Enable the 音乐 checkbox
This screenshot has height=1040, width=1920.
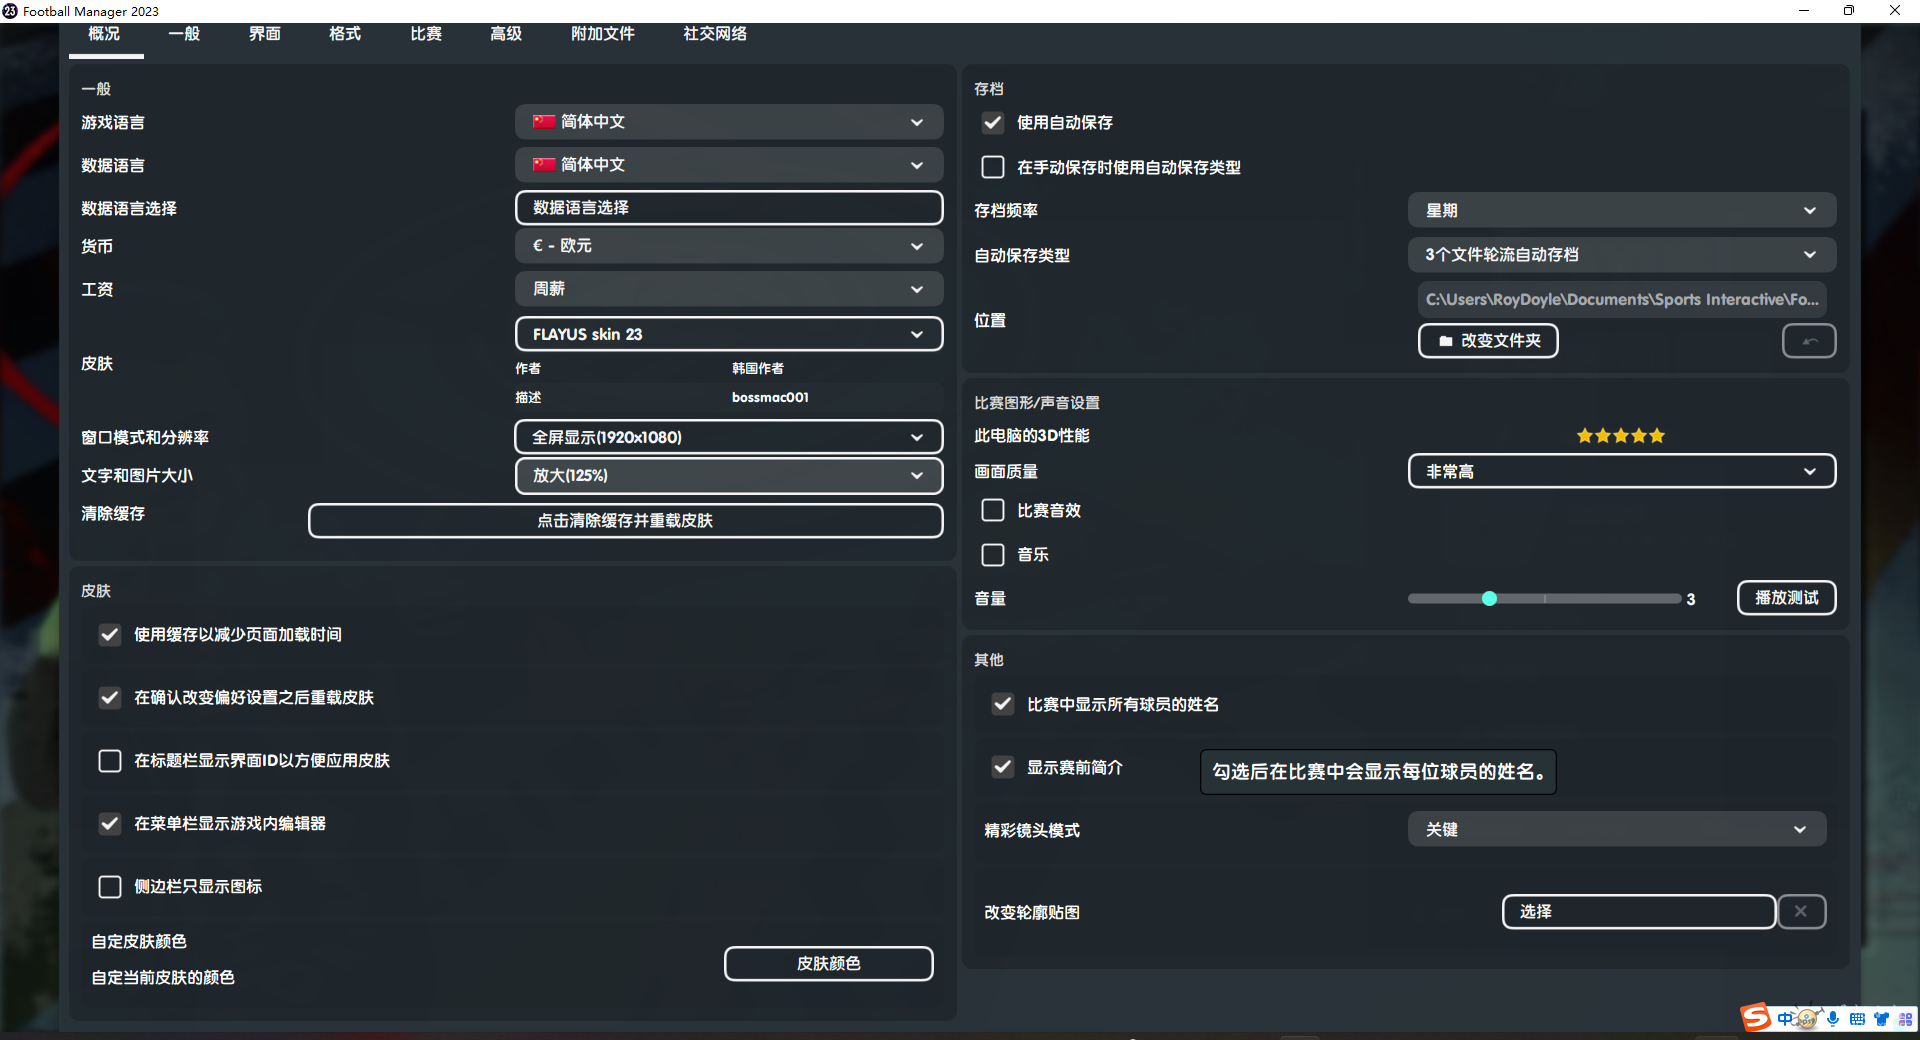click(993, 554)
